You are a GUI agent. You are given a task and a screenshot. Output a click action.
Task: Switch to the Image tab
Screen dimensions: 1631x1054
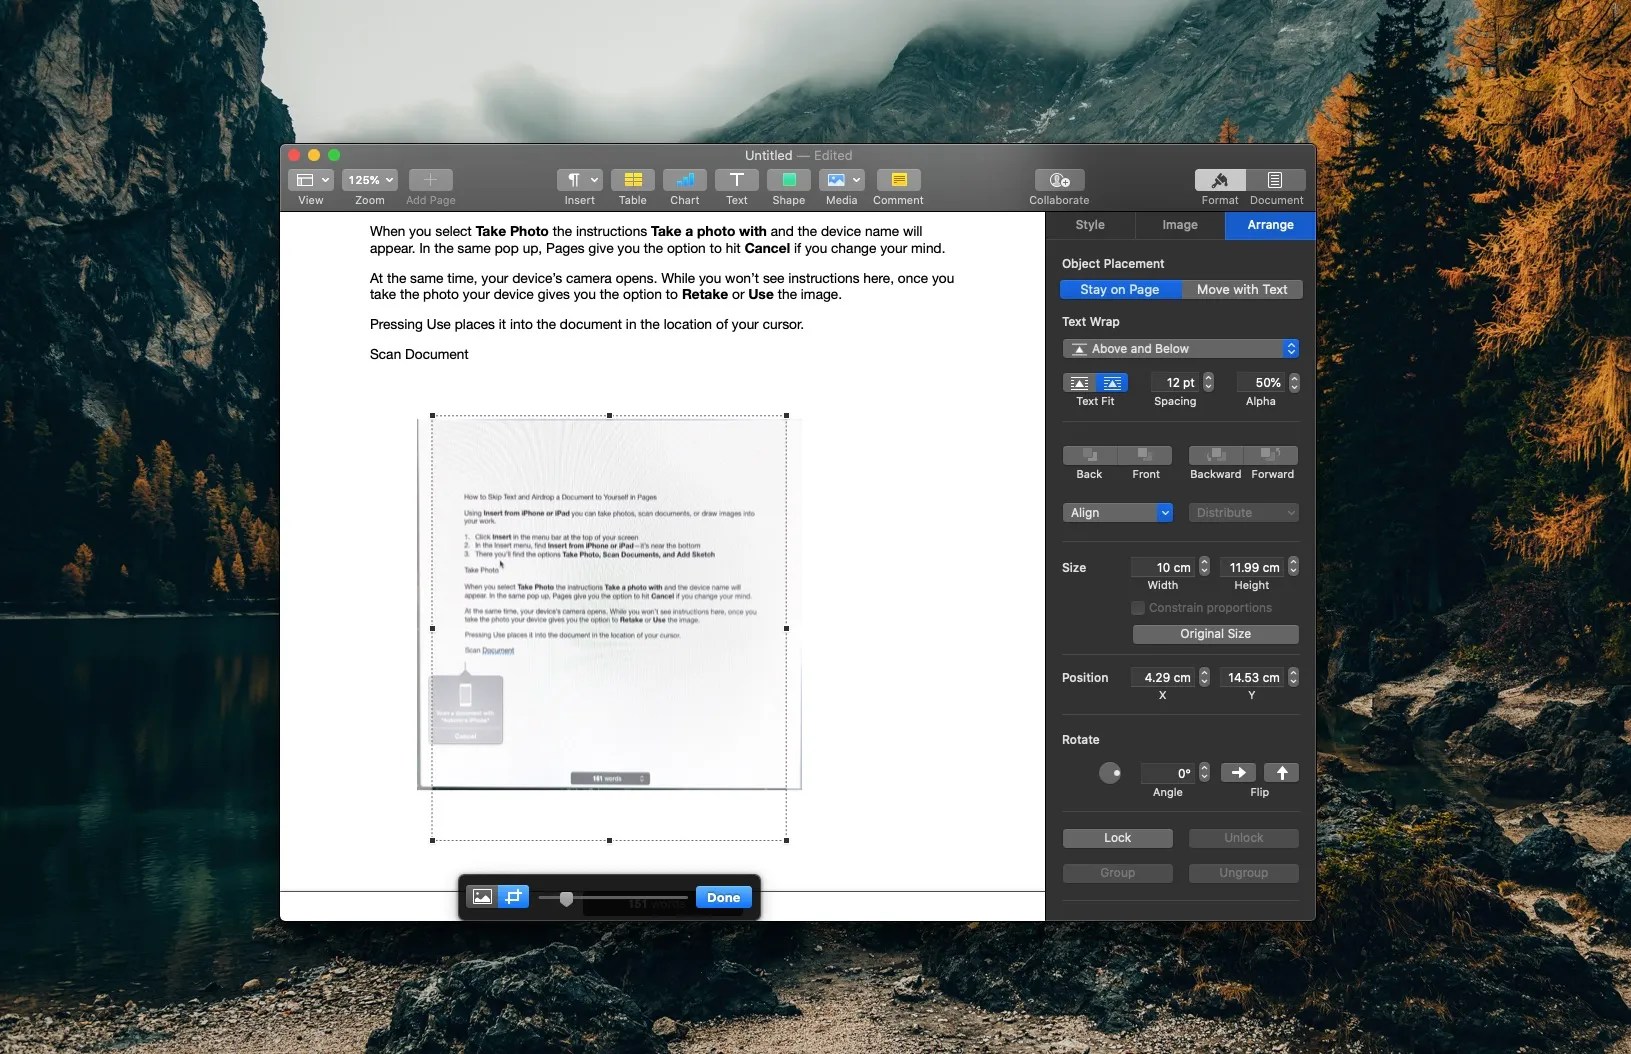(x=1180, y=225)
